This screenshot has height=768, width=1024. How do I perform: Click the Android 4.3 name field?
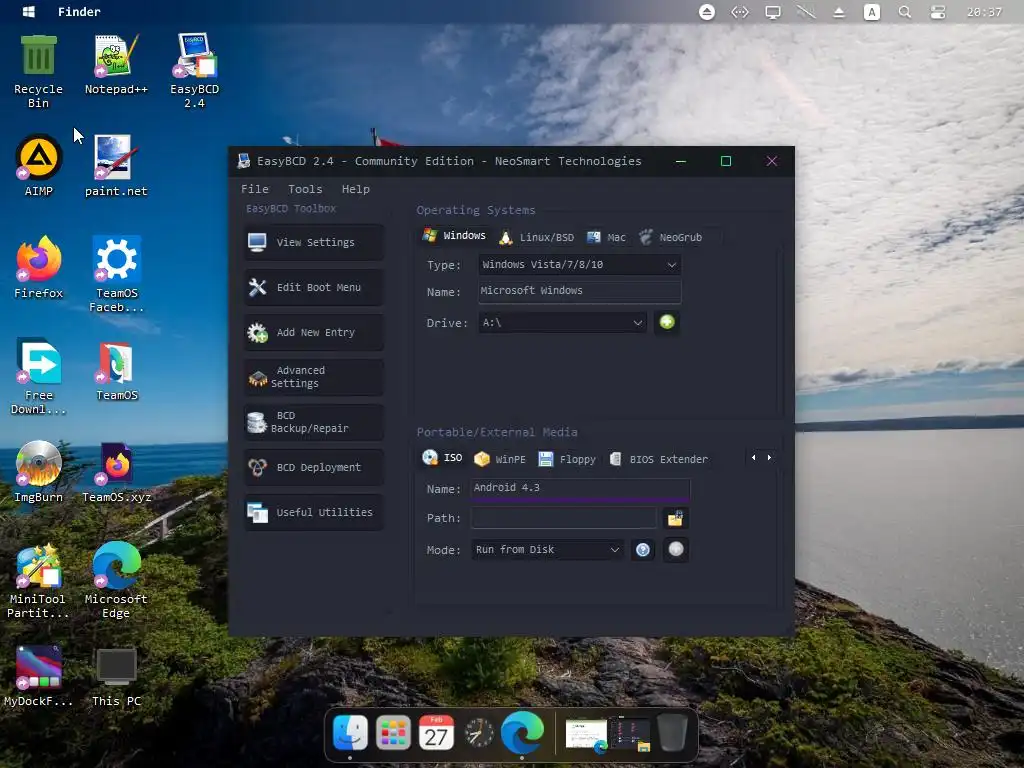click(x=581, y=488)
